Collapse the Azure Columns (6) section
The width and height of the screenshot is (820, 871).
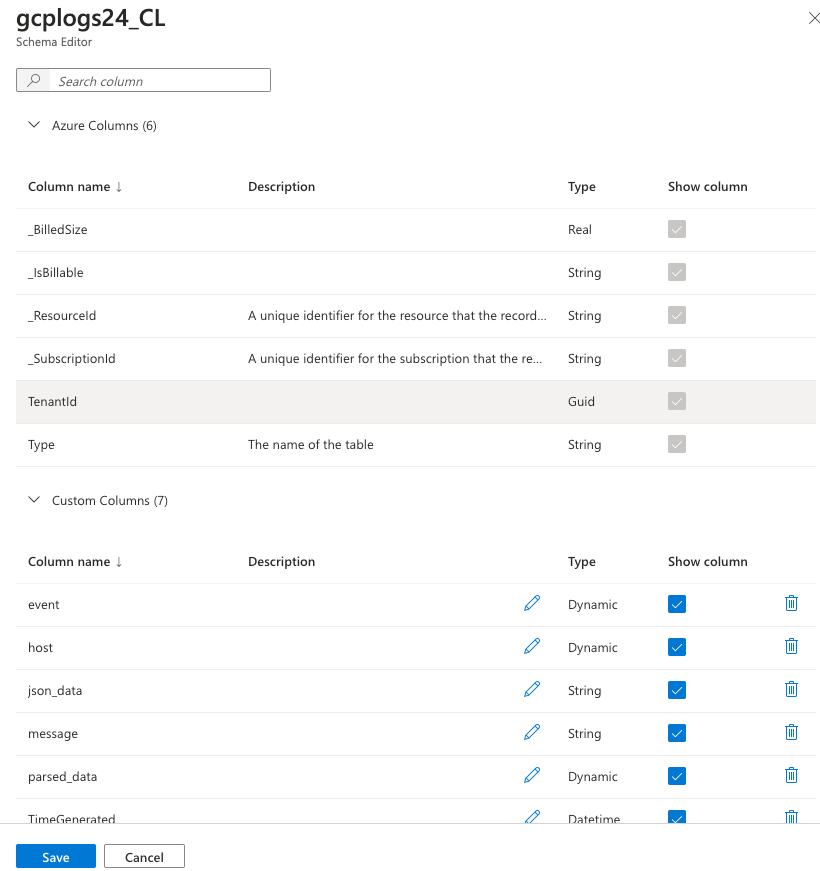[x=34, y=125]
